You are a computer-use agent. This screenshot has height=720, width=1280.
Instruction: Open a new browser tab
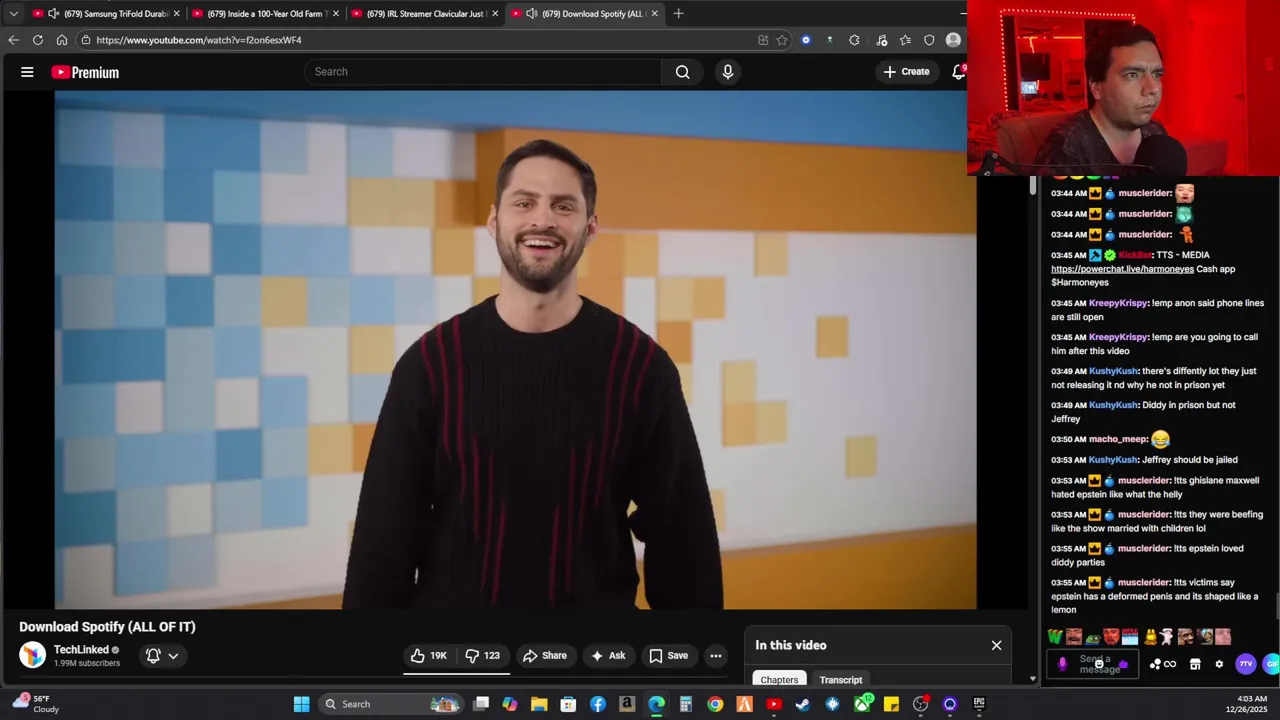(678, 14)
